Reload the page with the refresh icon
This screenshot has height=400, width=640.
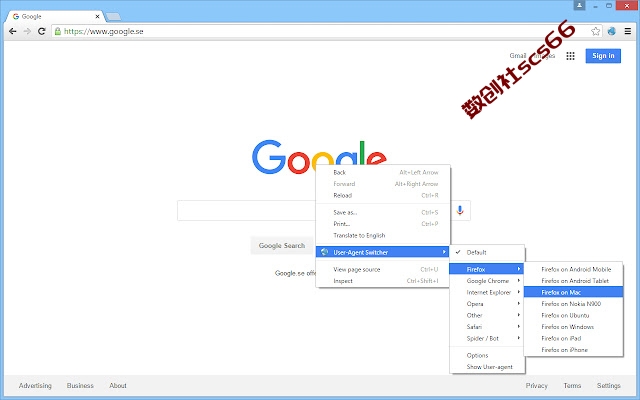(41, 31)
